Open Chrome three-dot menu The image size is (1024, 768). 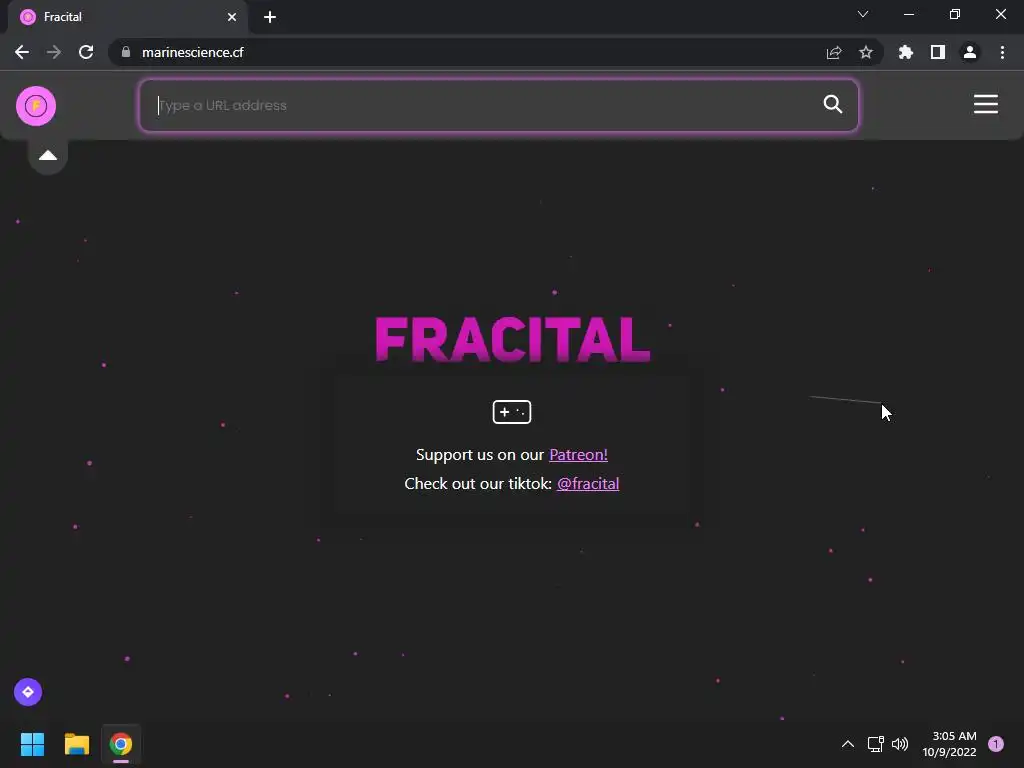tap(1002, 52)
